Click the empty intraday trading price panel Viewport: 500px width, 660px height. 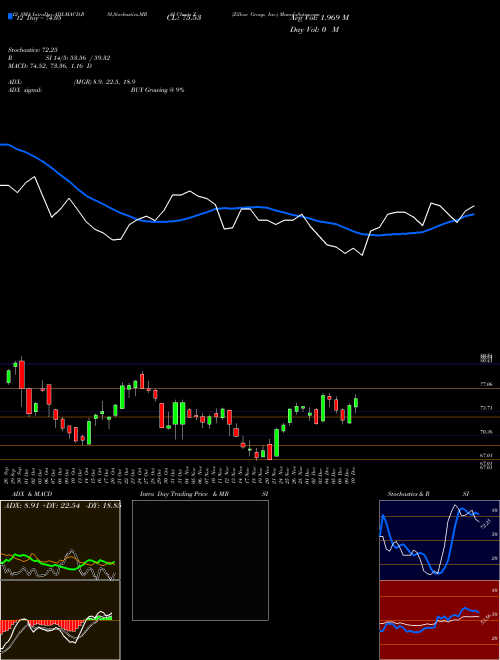point(200,560)
